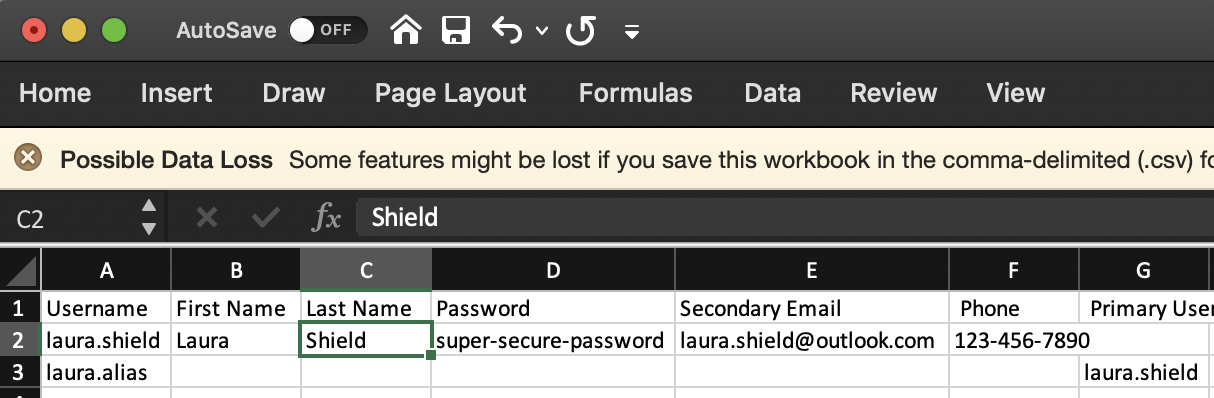Switch to the Page Layout tab

(451, 93)
